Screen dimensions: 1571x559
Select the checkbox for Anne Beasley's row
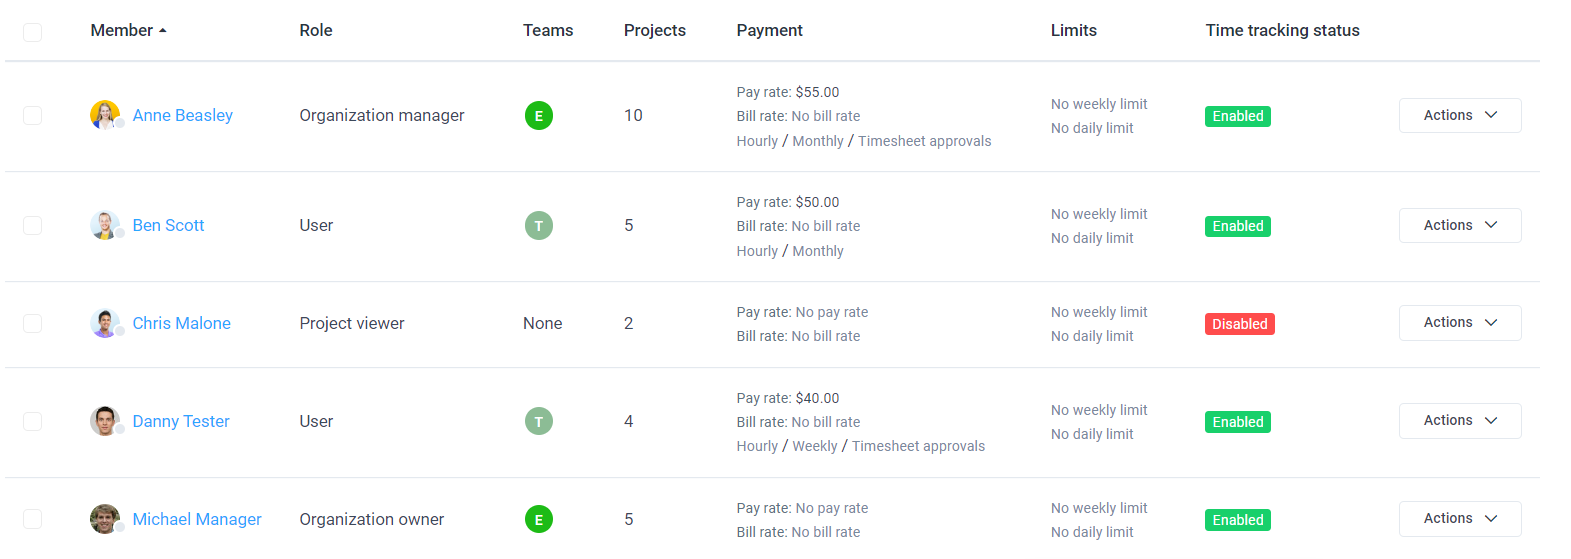coord(33,116)
